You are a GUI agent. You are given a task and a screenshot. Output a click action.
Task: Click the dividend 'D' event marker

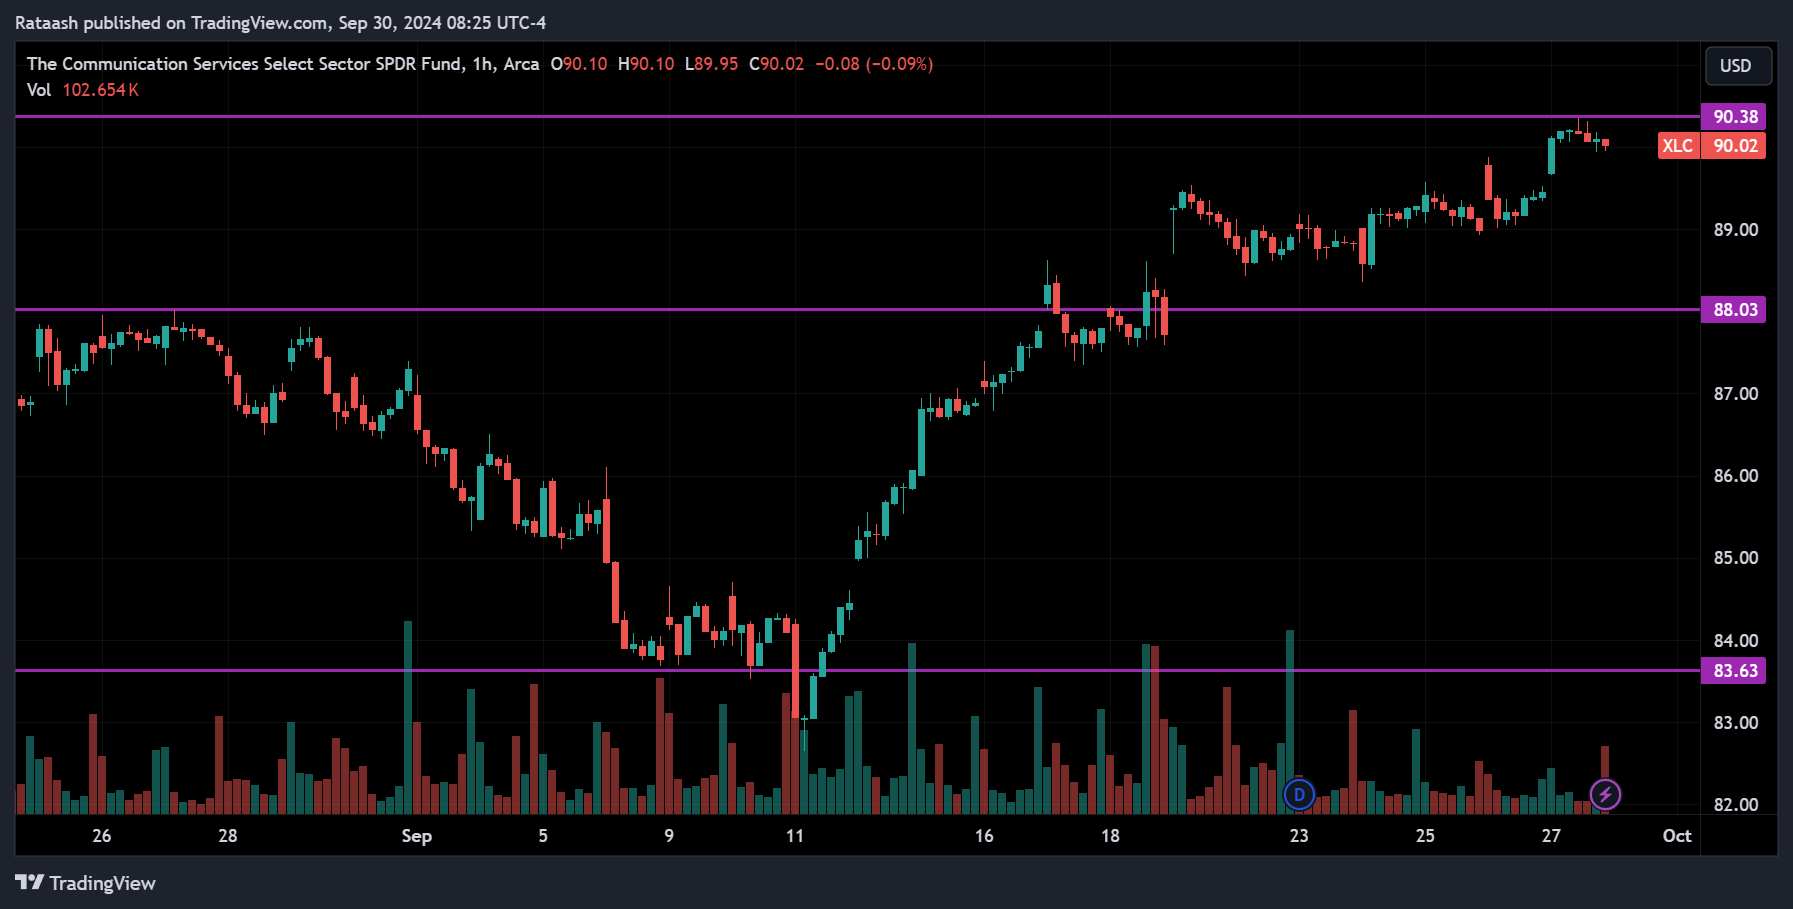pos(1299,795)
